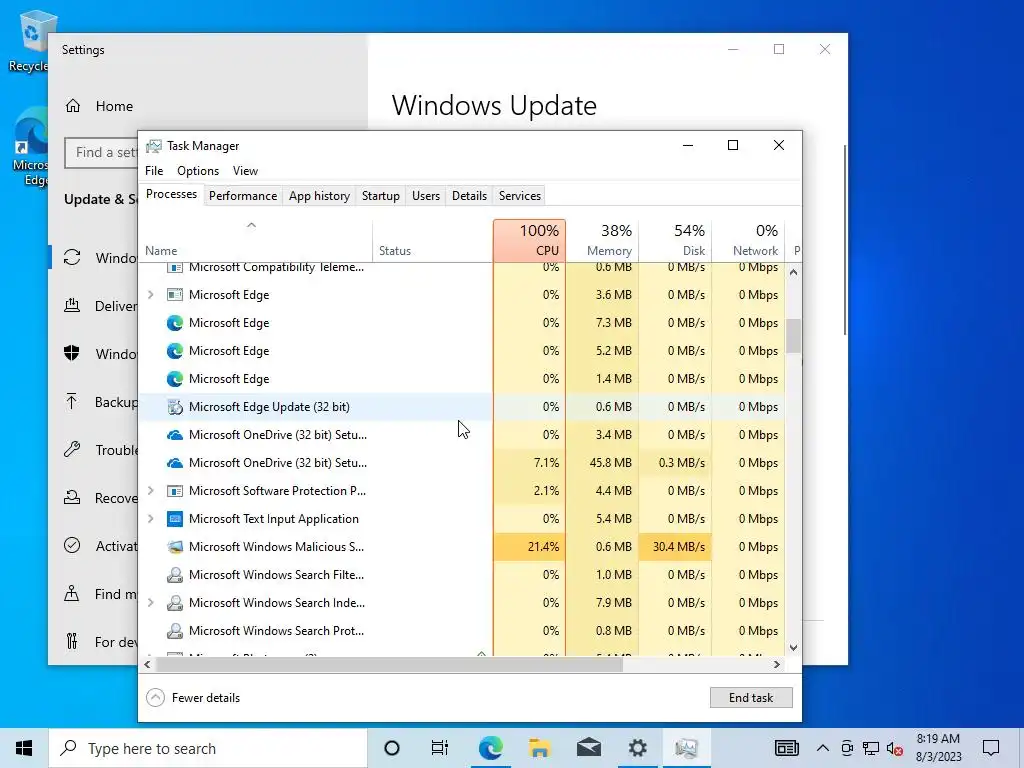Switch to the Performance tab
Screen dimensions: 1024x768
[x=243, y=196]
